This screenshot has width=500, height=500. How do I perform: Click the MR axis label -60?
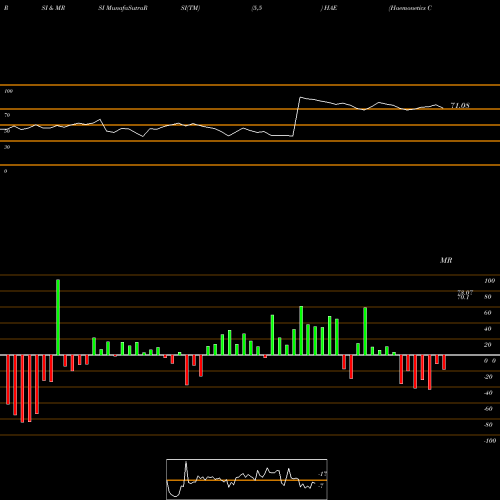[x=488, y=409]
